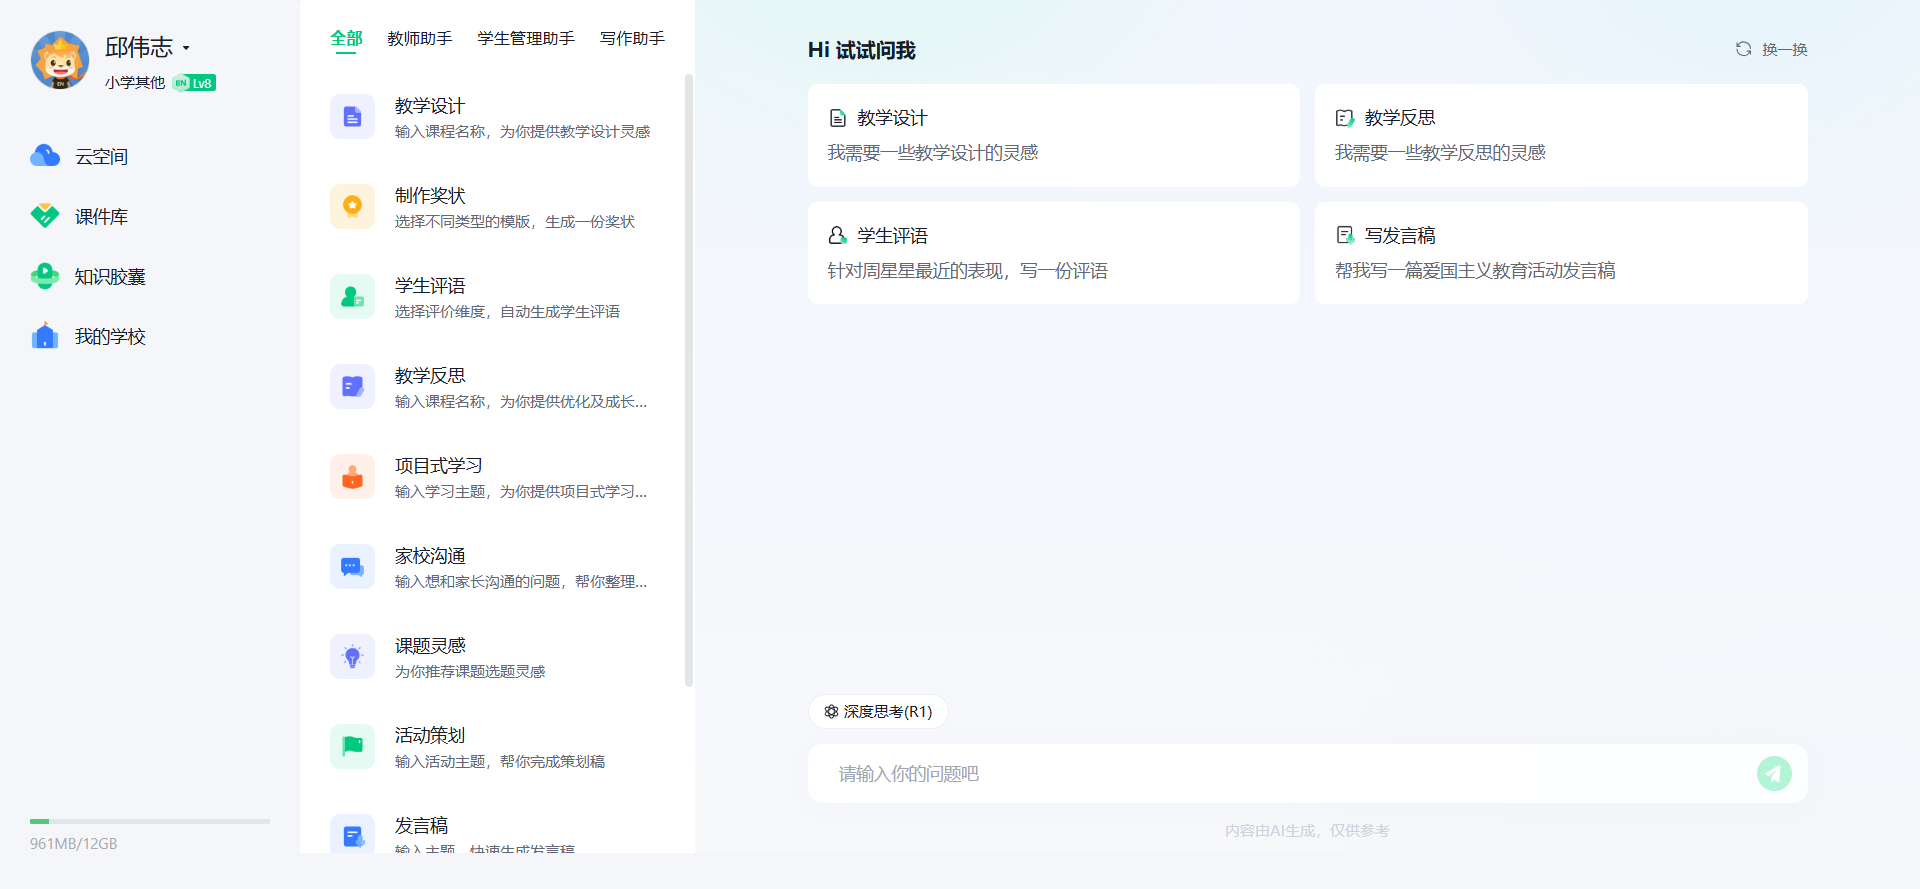Select the 制作奖状 award icon
The image size is (1920, 889).
point(352,207)
